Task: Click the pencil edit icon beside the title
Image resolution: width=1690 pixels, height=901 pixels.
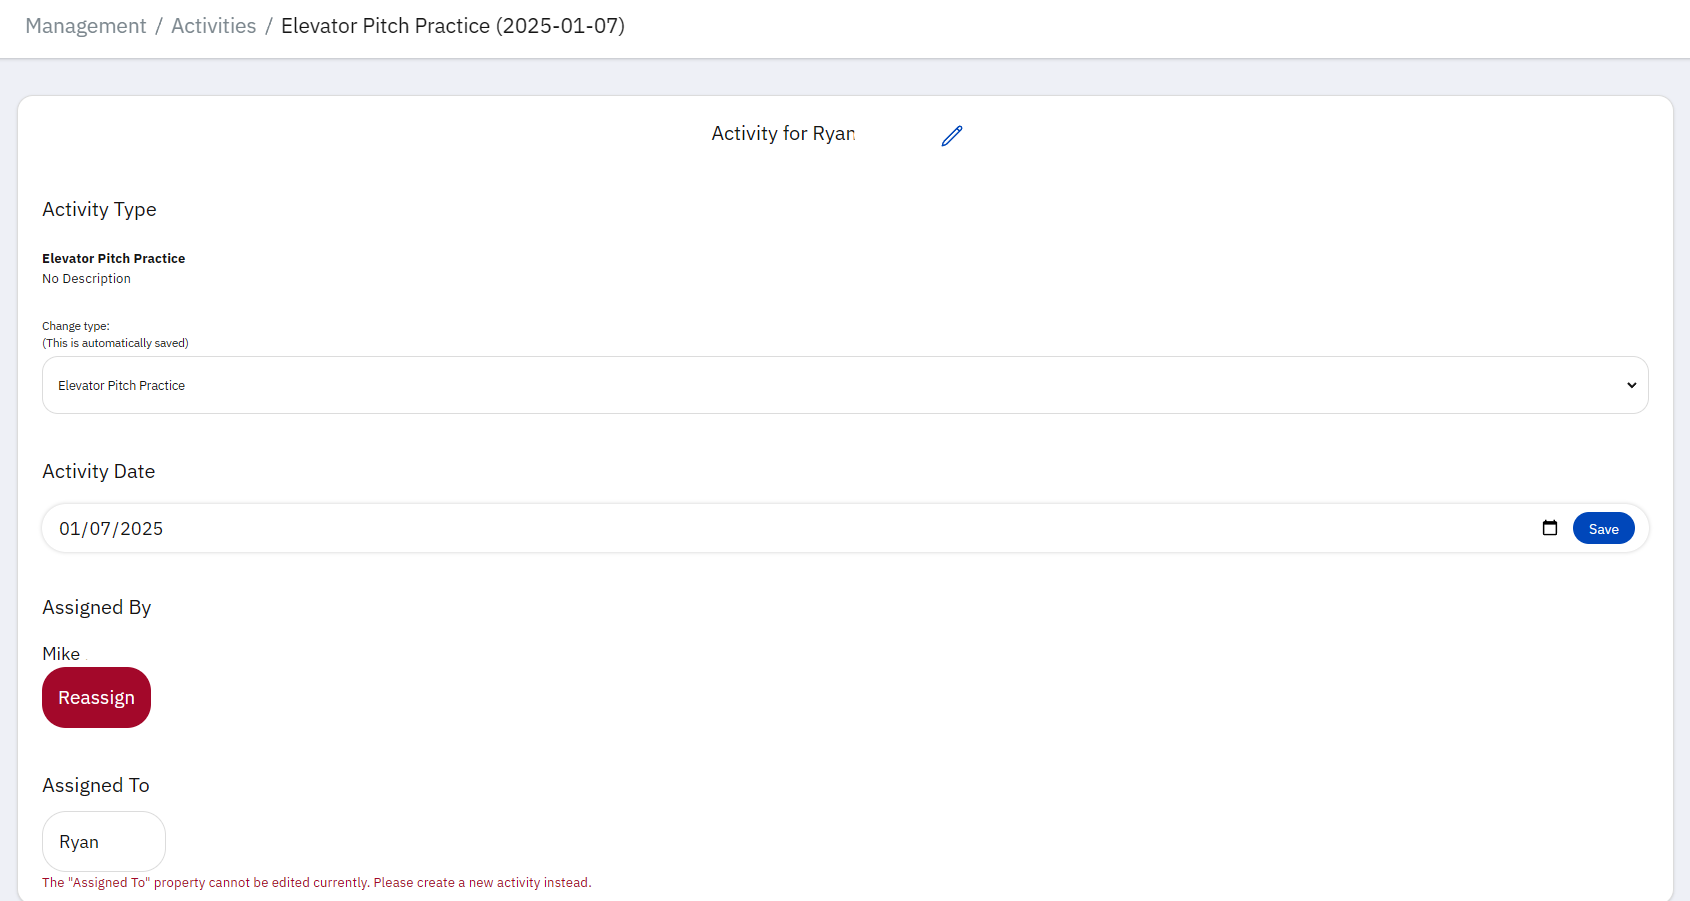Action: coord(951,136)
